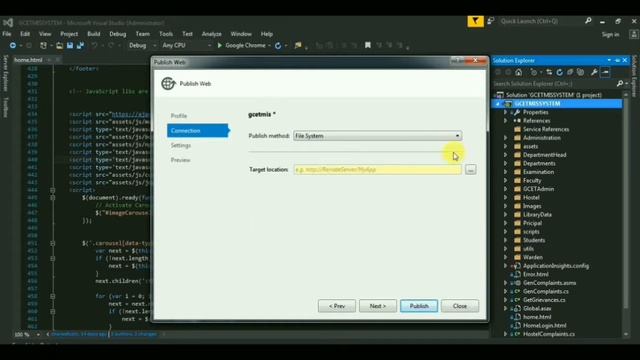Click the Publish button
The height and width of the screenshot is (360, 640).
419,306
